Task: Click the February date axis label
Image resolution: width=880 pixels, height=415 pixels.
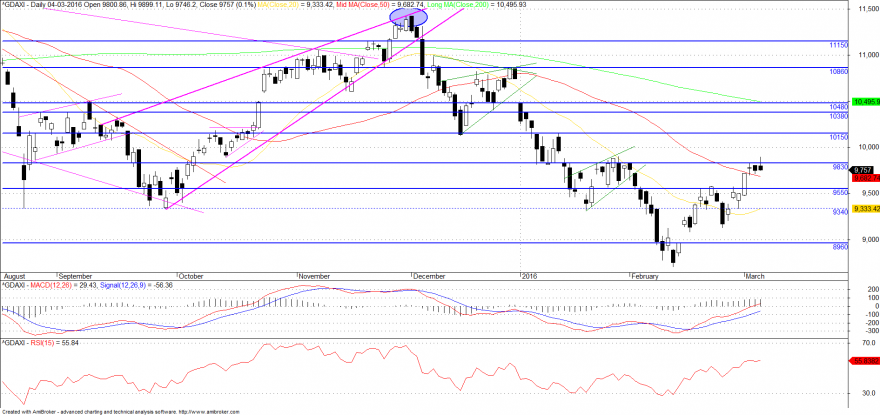Action: click(x=645, y=276)
